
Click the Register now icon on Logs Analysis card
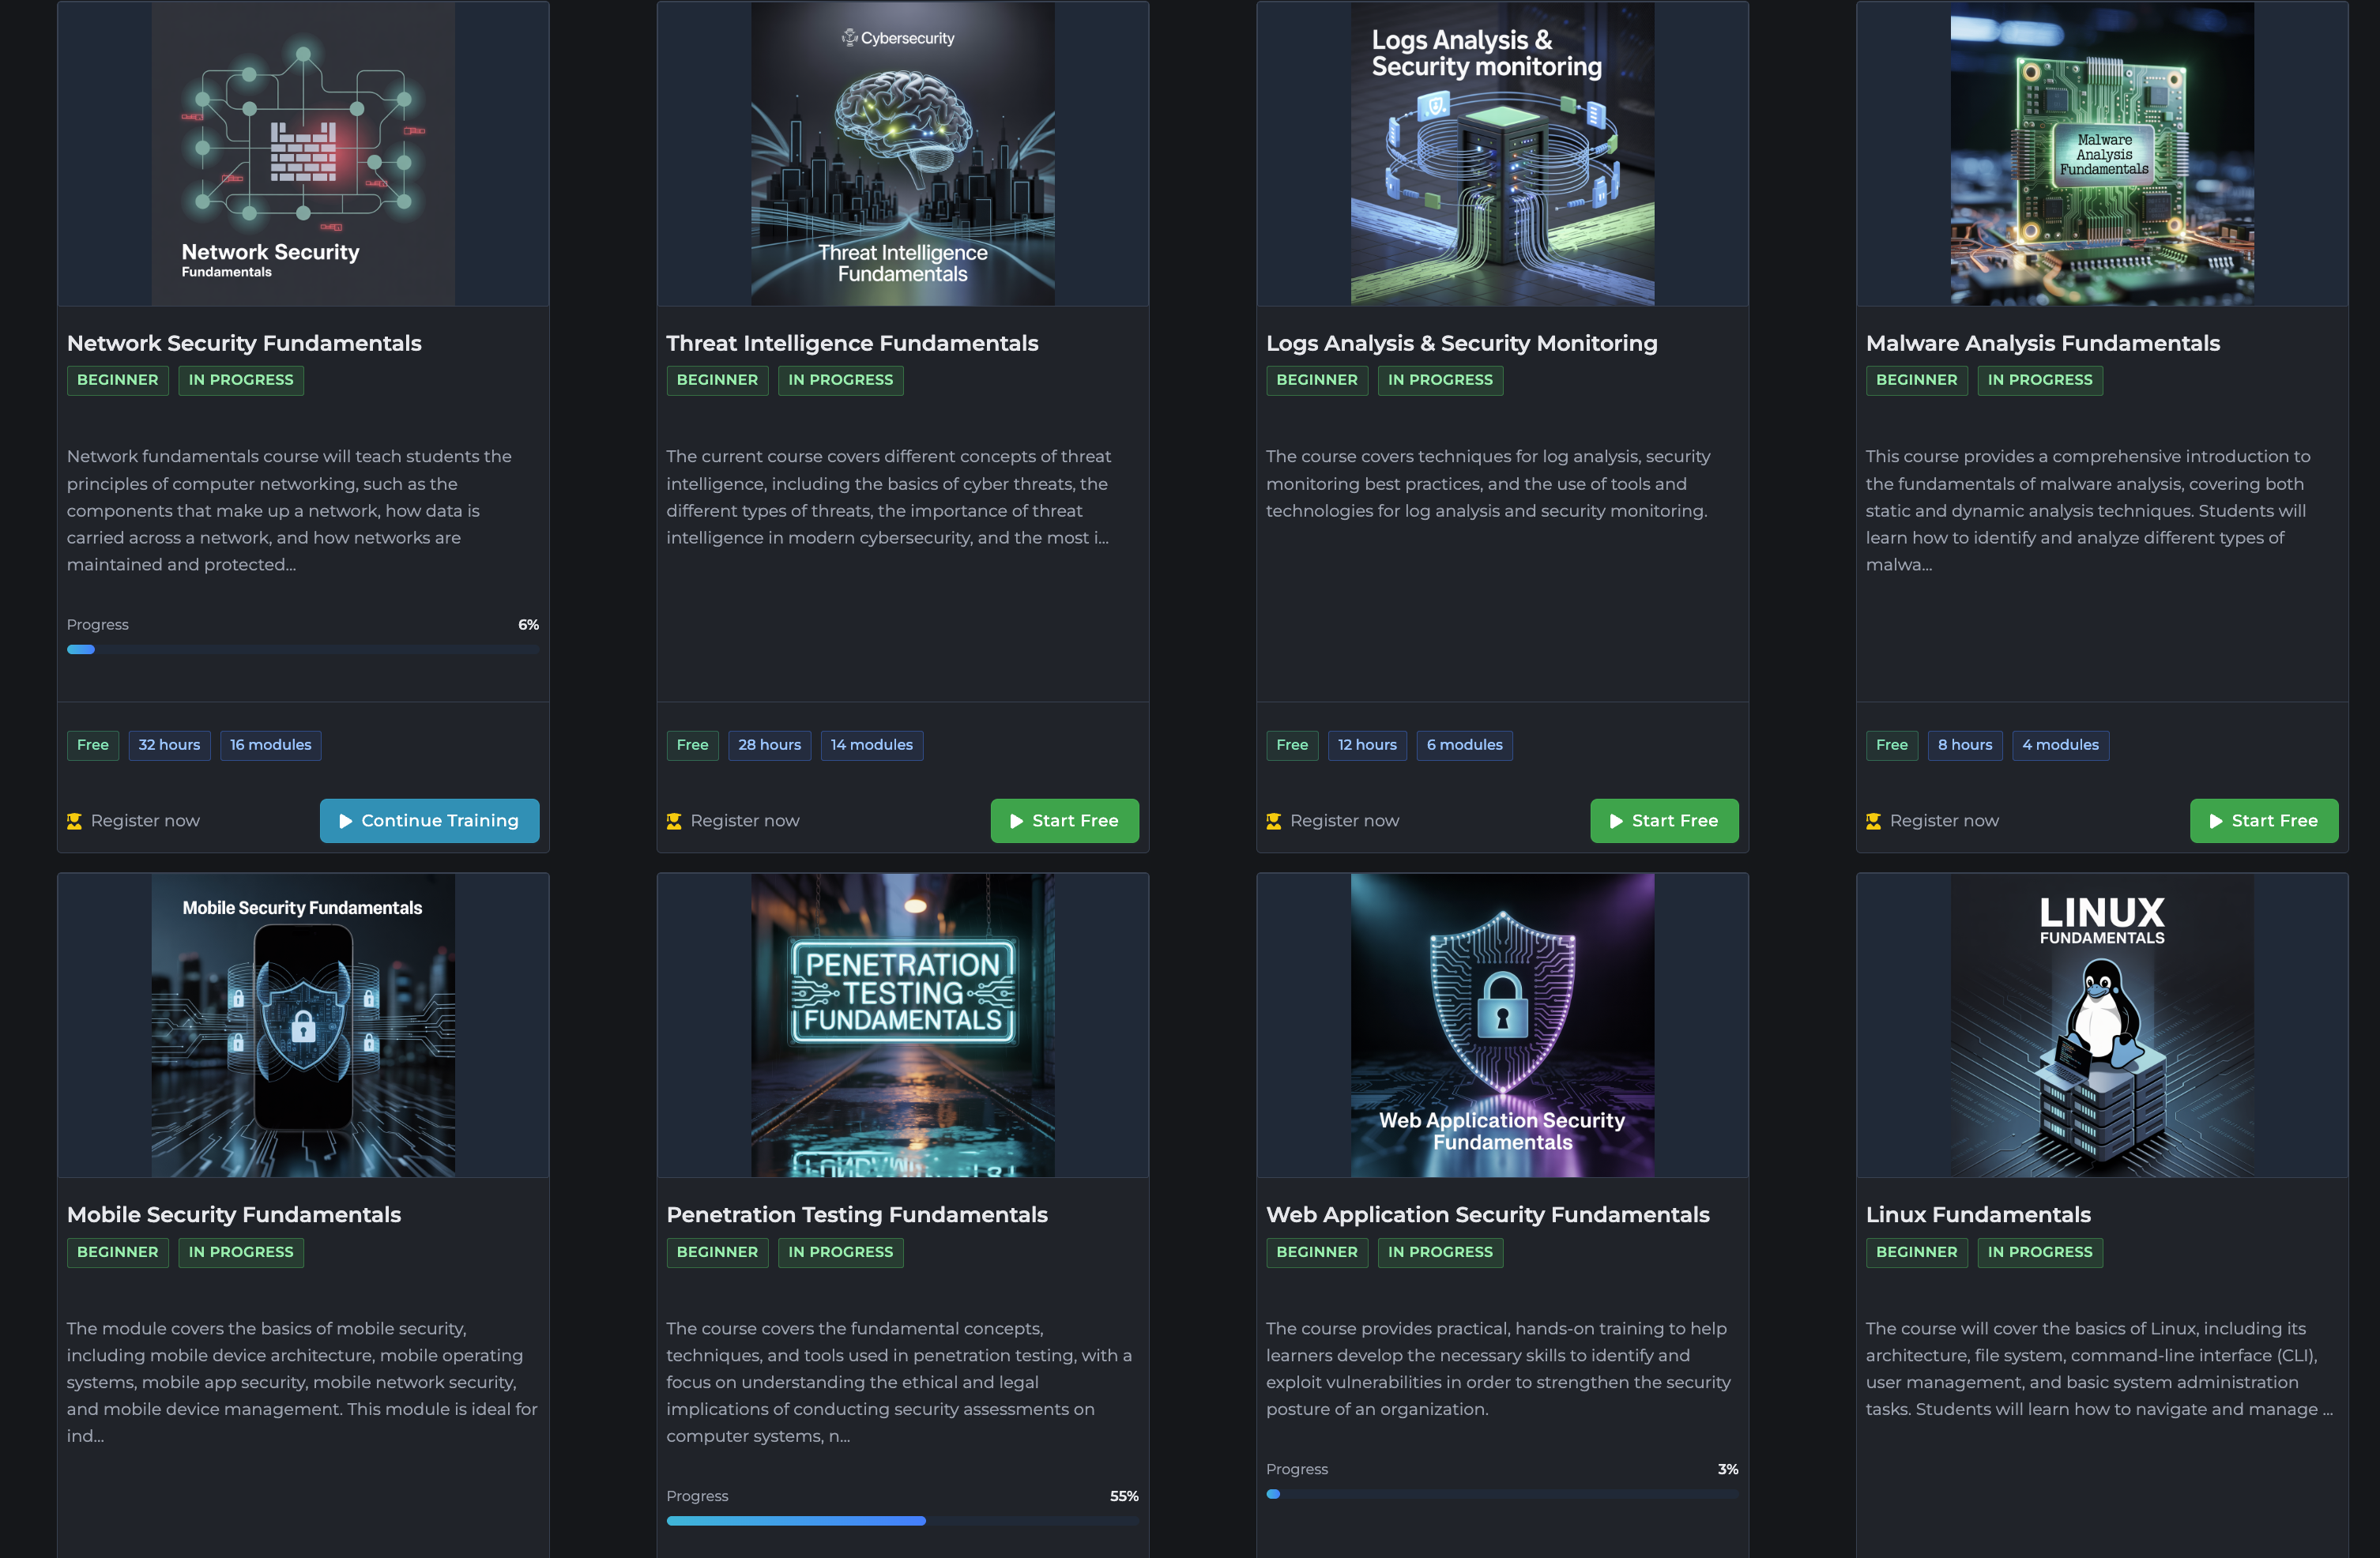click(x=1274, y=821)
